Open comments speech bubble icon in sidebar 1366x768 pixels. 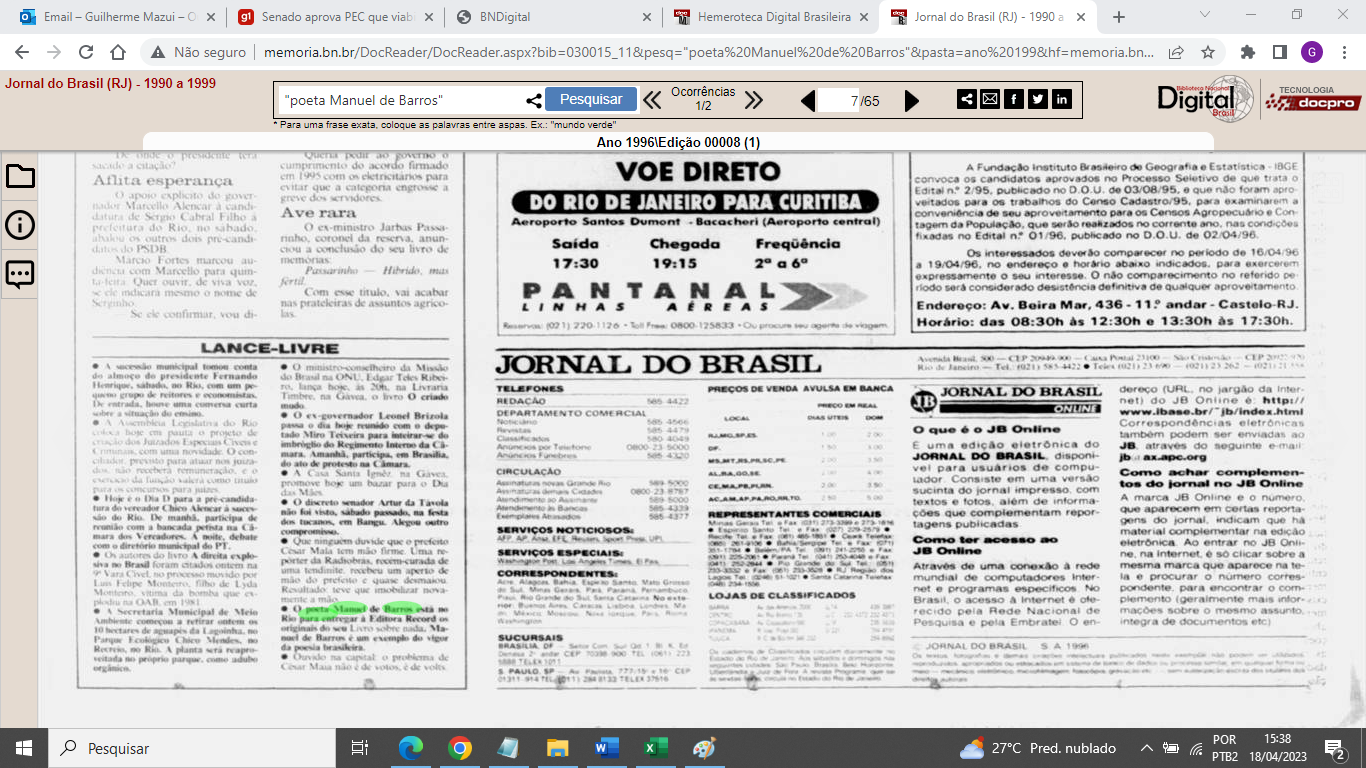point(20,274)
